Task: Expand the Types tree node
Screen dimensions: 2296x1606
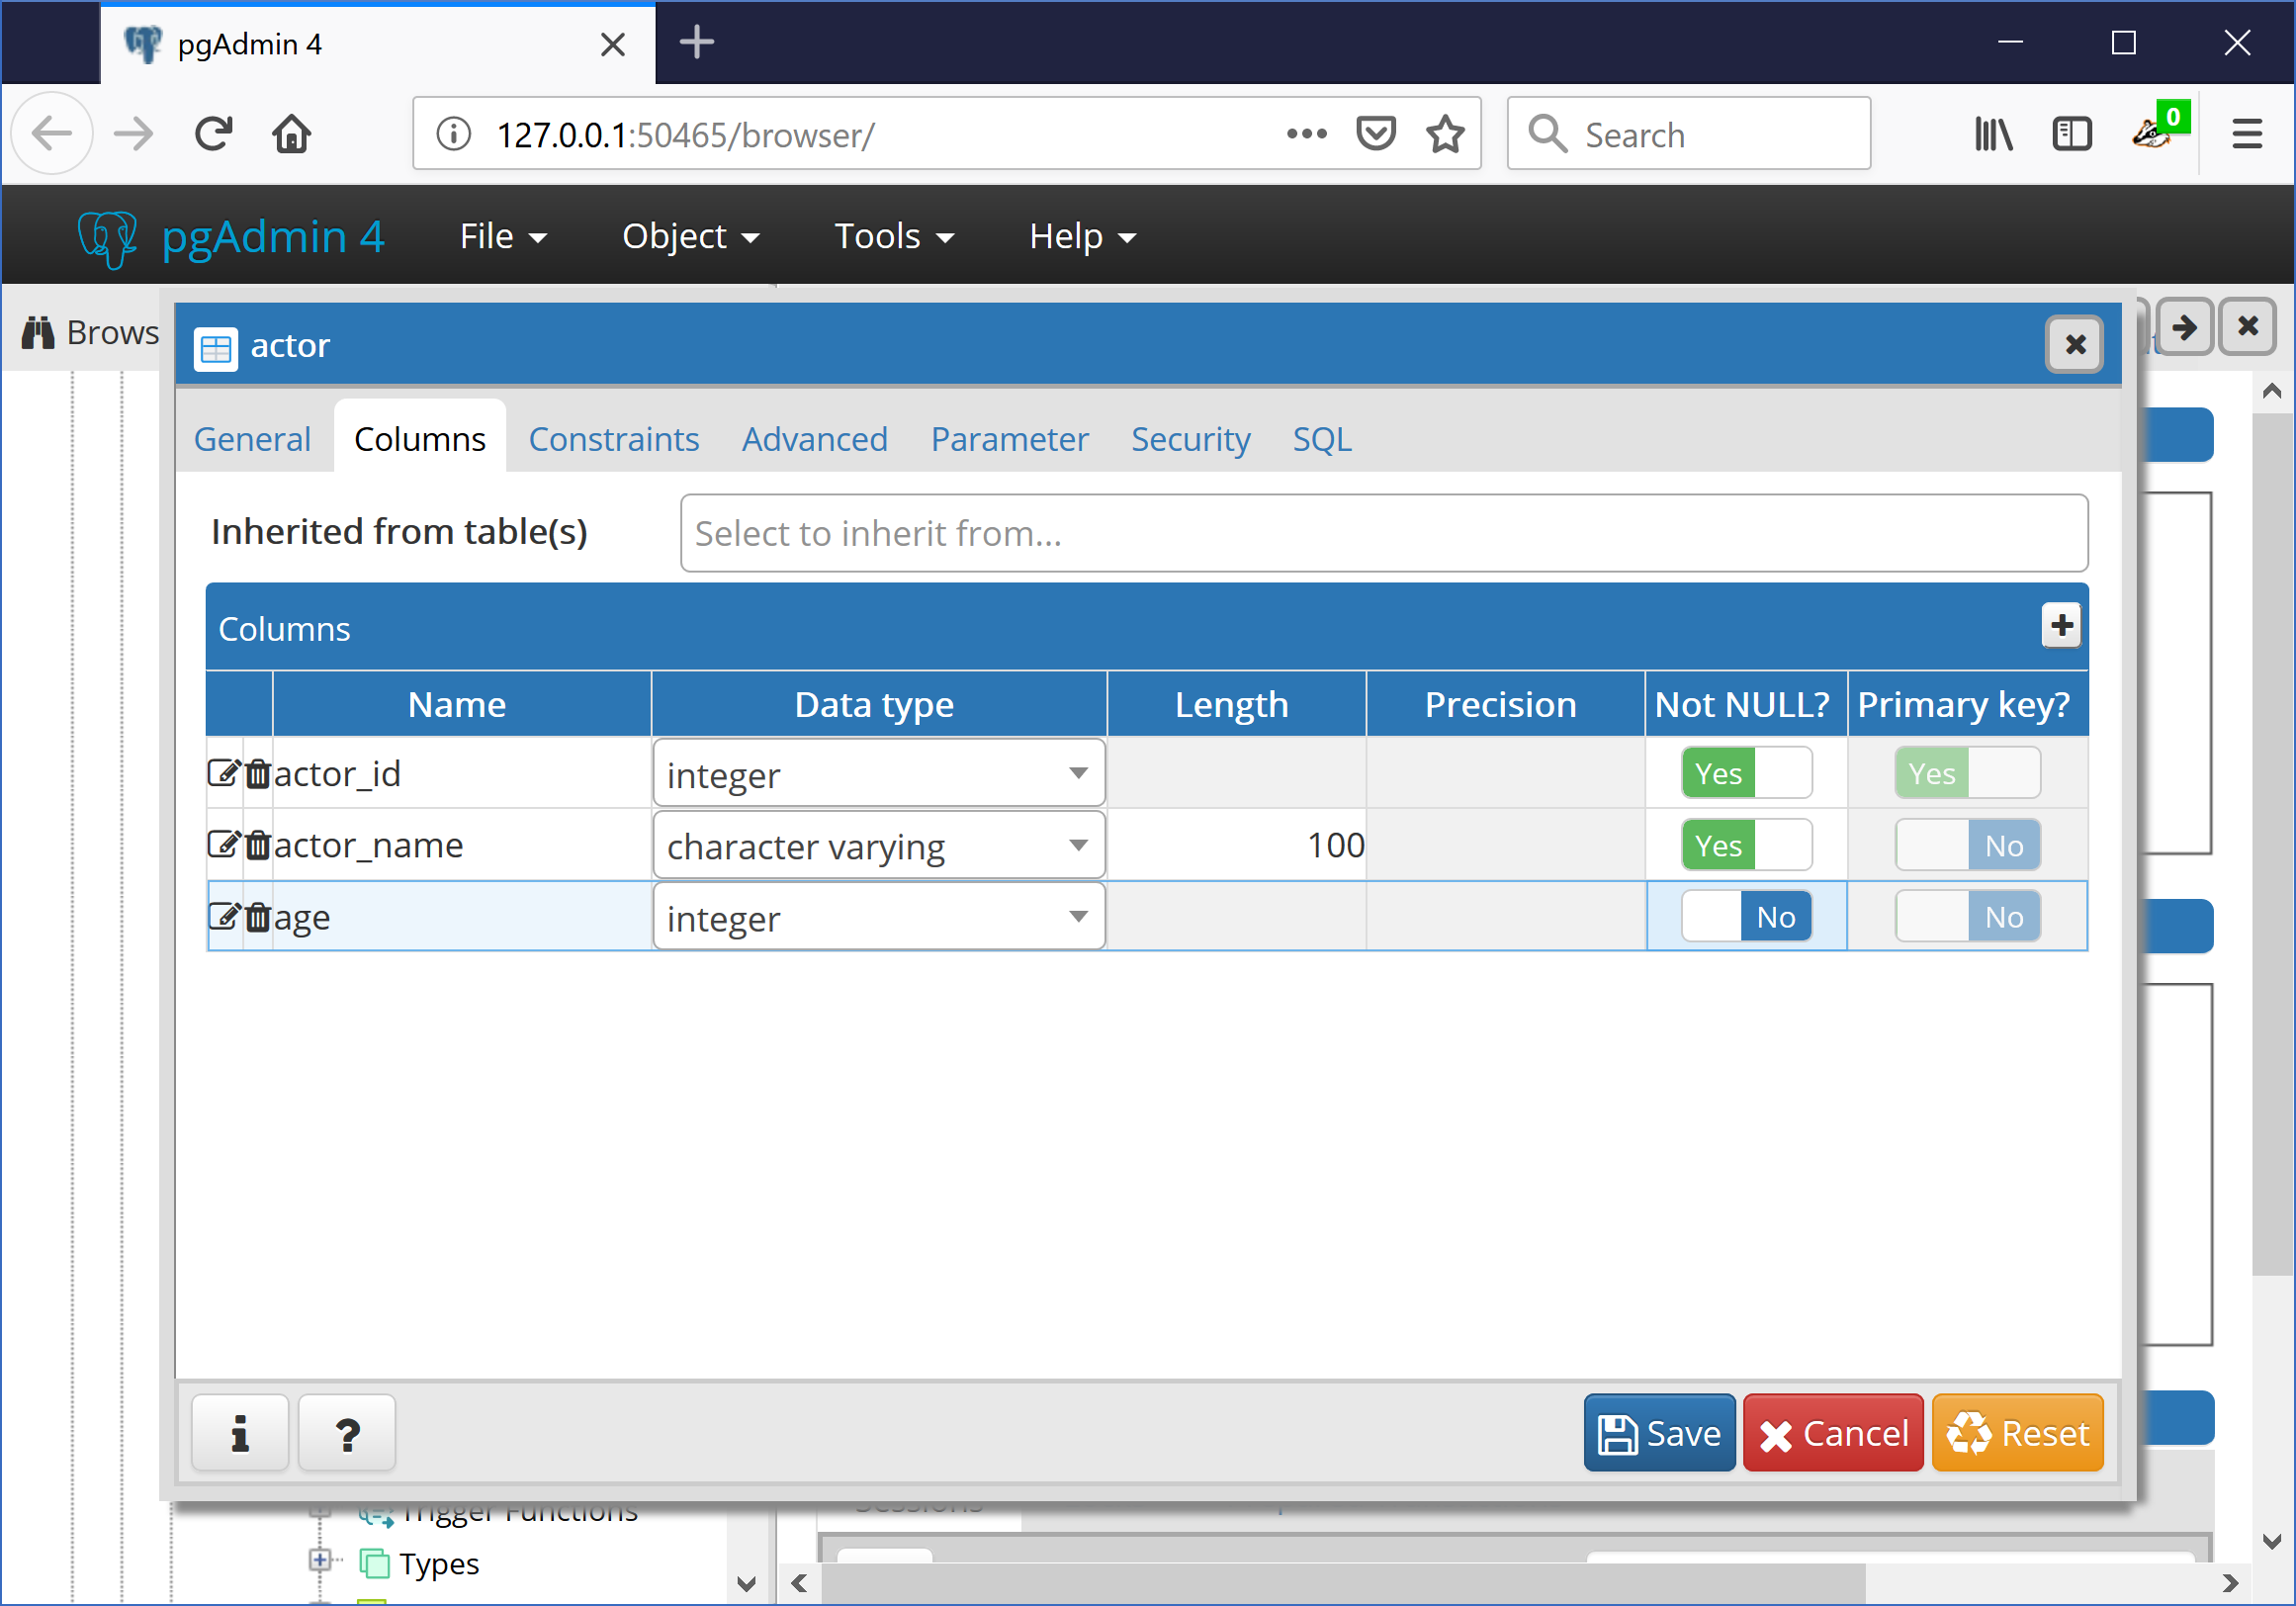Action: click(x=320, y=1560)
